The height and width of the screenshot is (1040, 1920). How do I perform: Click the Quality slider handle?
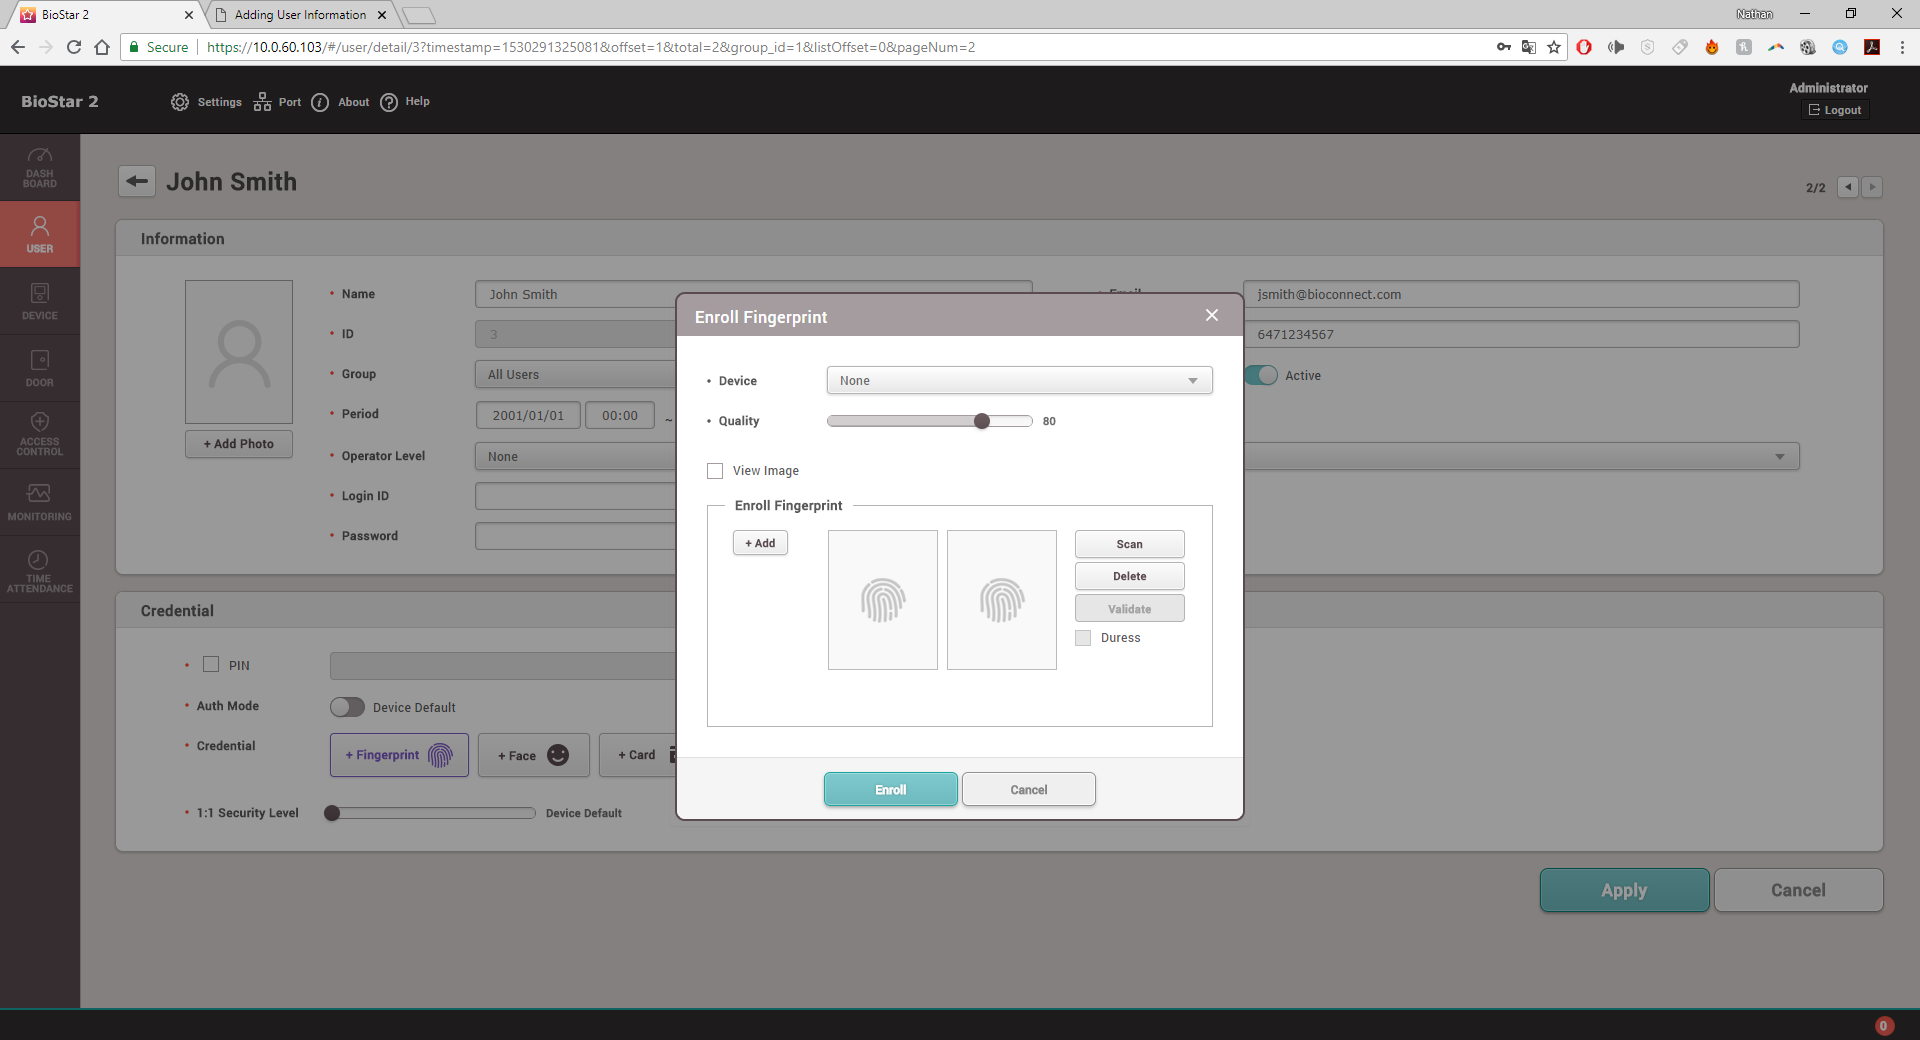pyautogui.click(x=982, y=421)
